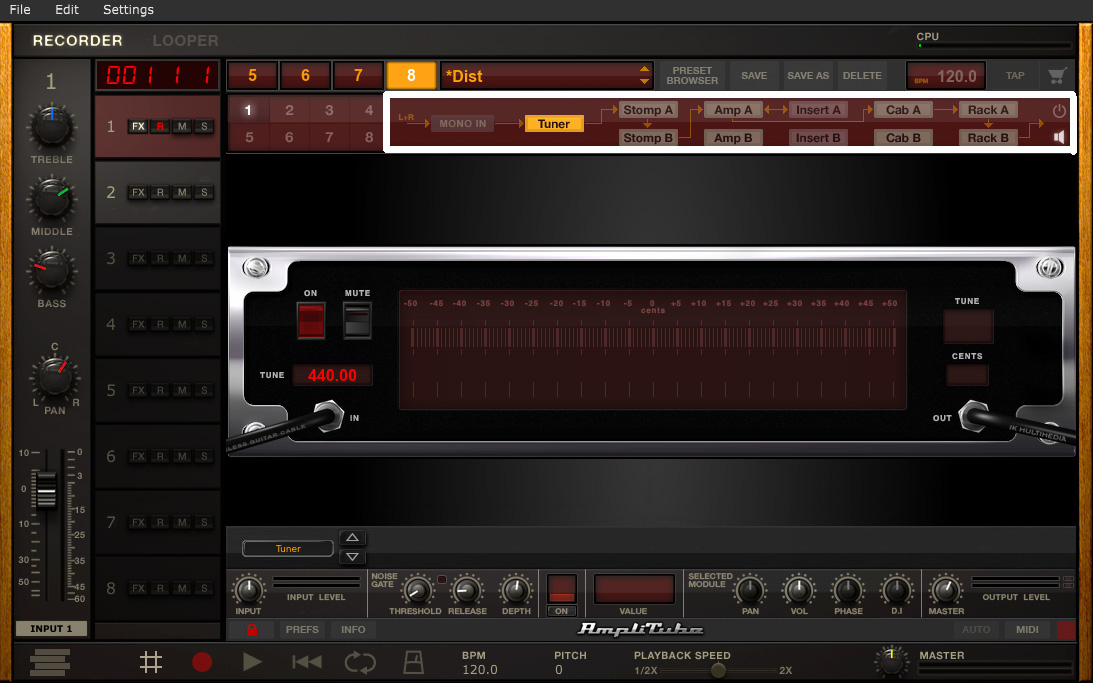Image resolution: width=1093 pixels, height=683 pixels.
Task: Open the mixer lines icon at bottom left
Action: tap(50, 662)
